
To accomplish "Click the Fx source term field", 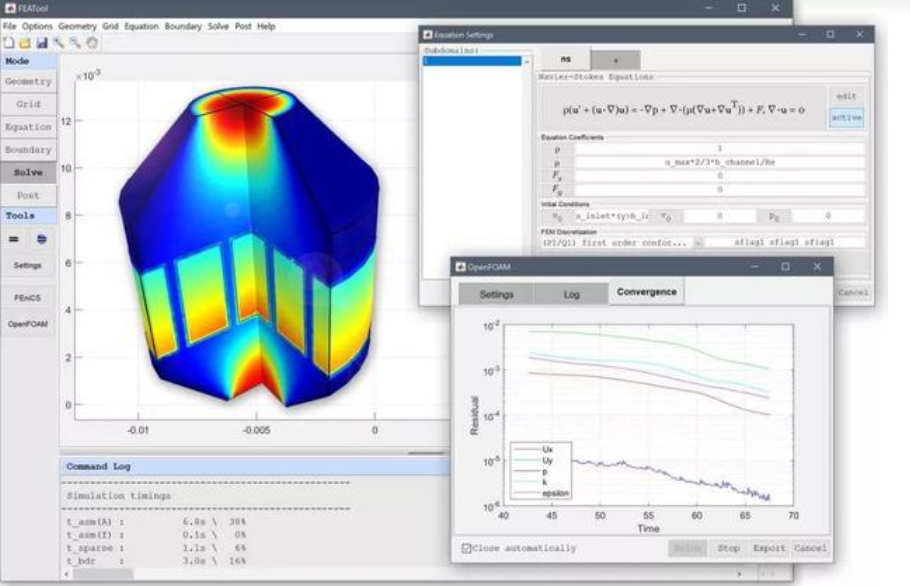I will pos(720,176).
